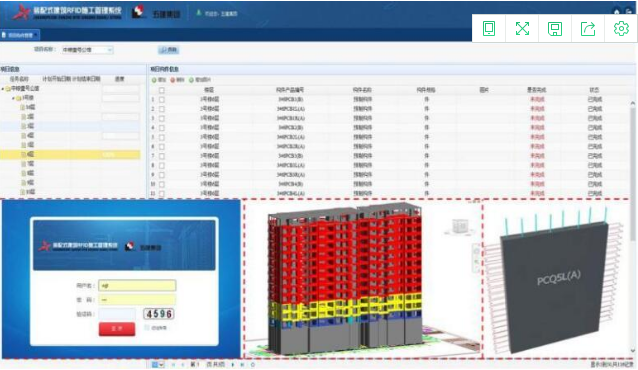Image resolution: width=638 pixels, height=370 pixels.
Task: Activate the fullscreen expand arrows icon
Action: pos(522,28)
